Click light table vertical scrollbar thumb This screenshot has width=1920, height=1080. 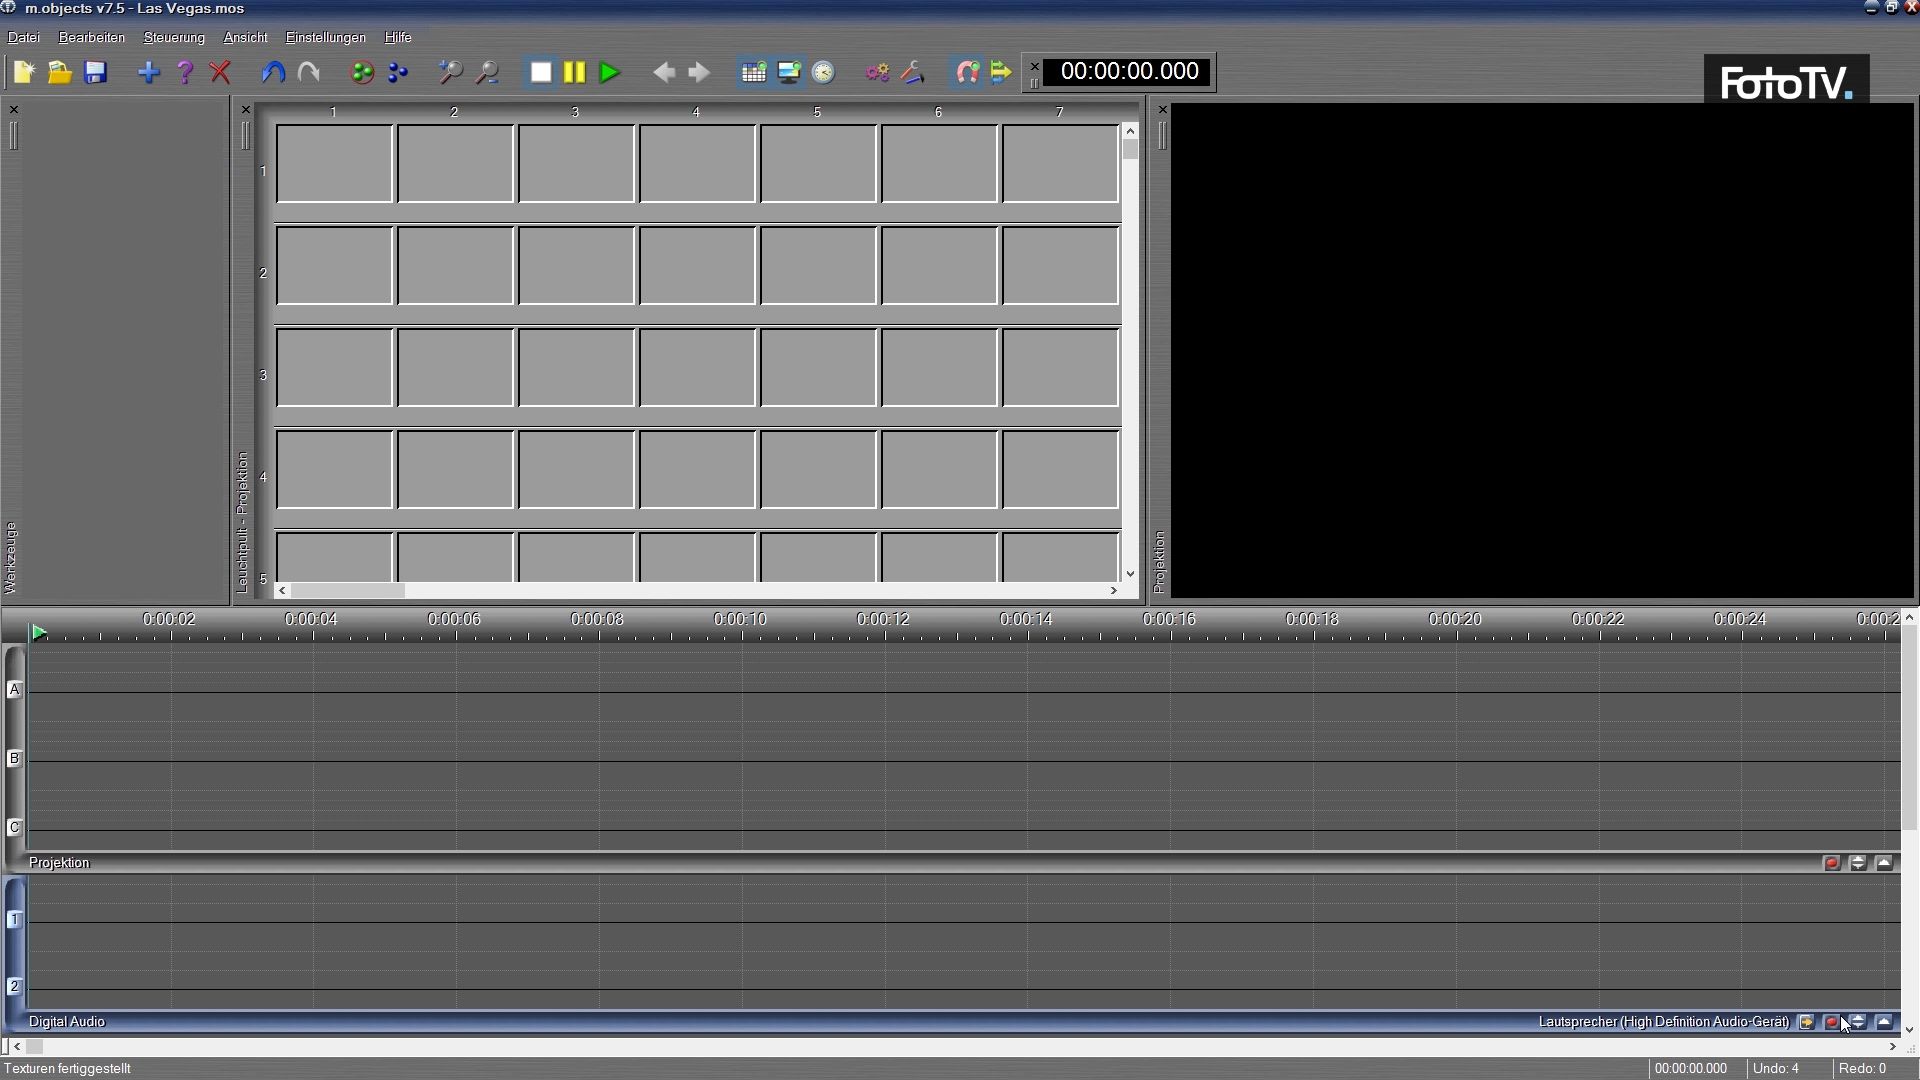[x=1130, y=150]
